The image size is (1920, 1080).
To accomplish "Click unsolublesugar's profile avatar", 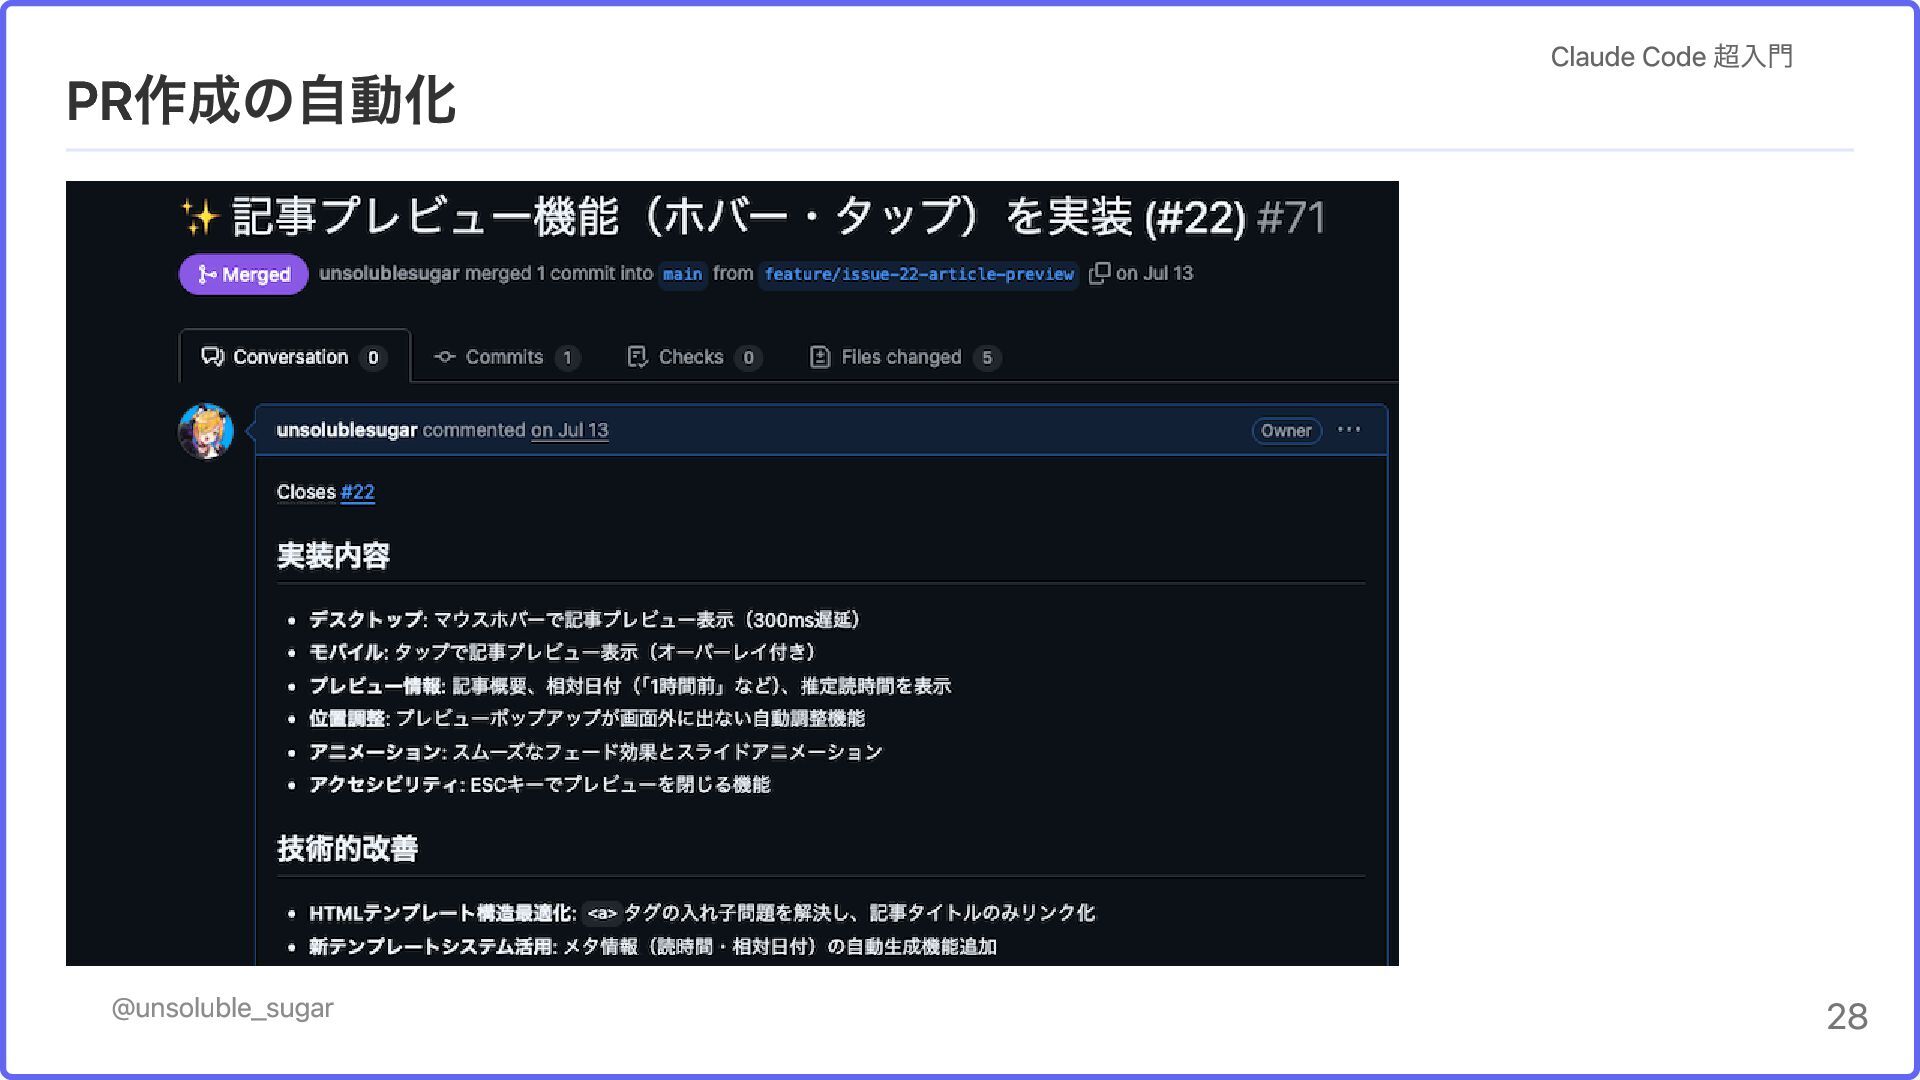I will [x=206, y=431].
